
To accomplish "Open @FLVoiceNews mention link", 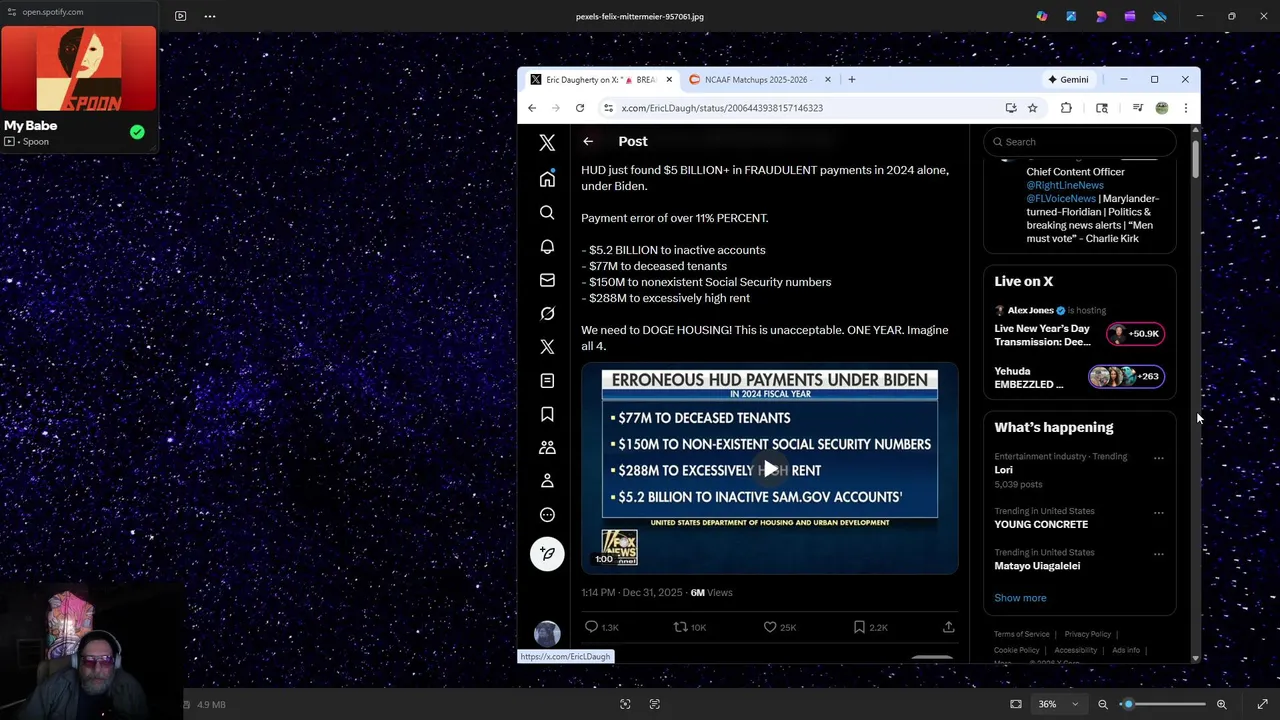I will [x=1061, y=198].
